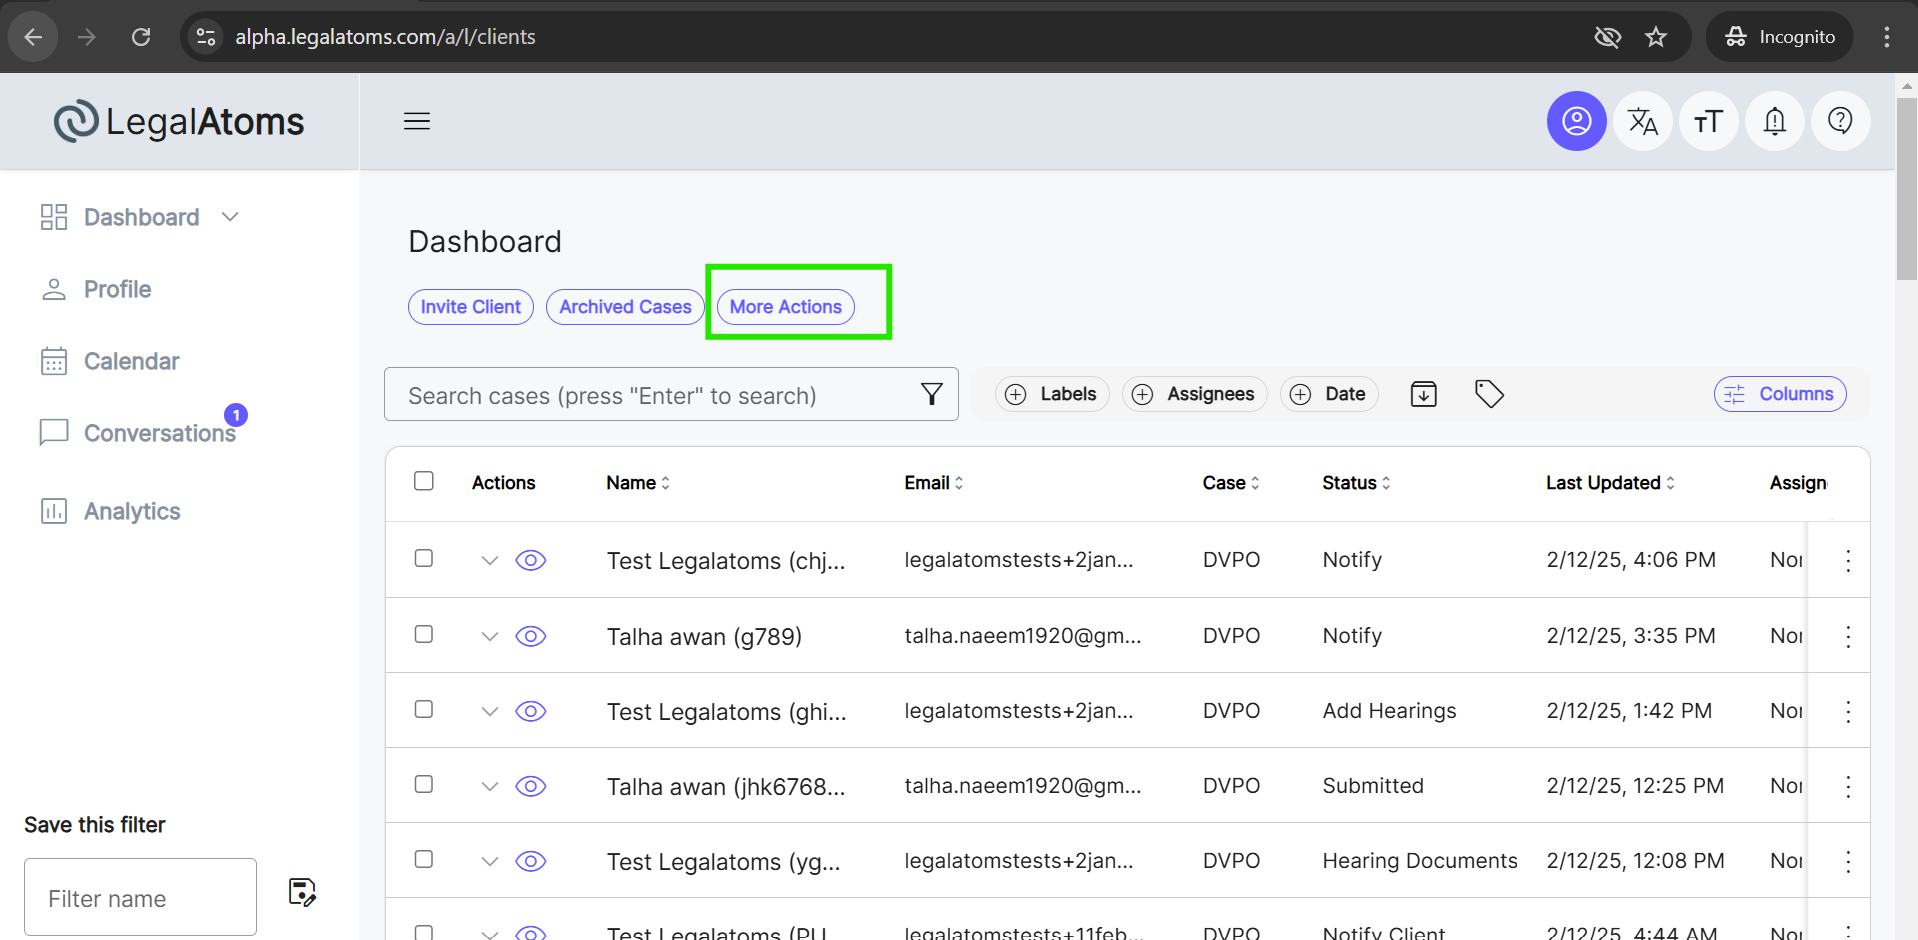This screenshot has height=940, width=1918.
Task: Expand row Test Legalatoms (chj...) chevron
Action: pos(490,561)
